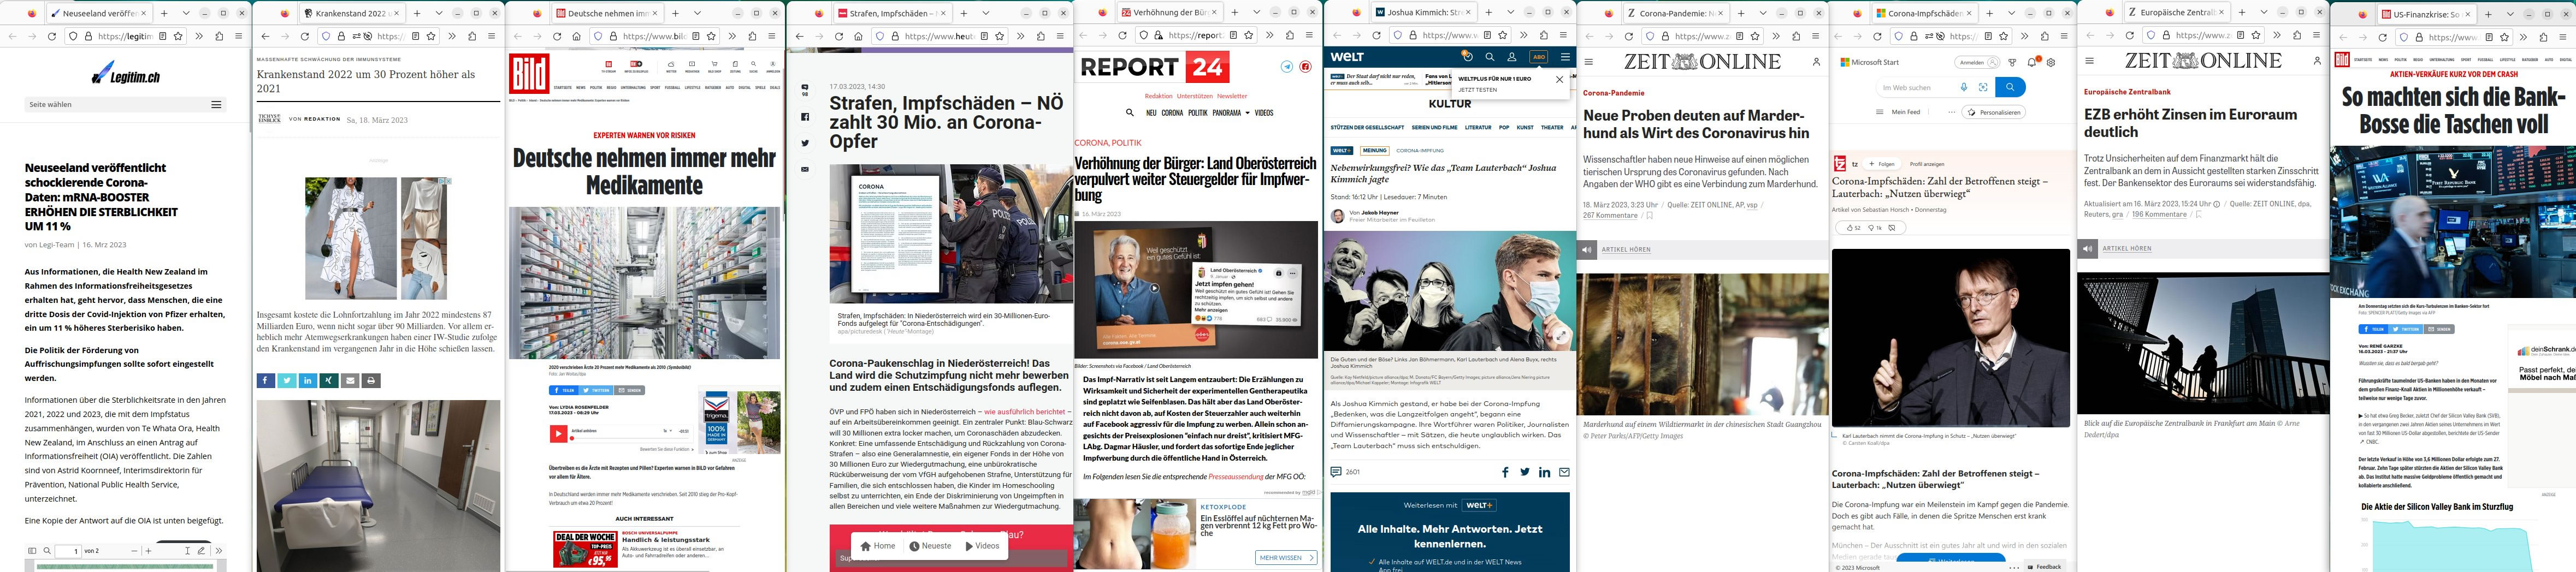Share Krankenstand article via Facebook button
Screen dimensions: 2576x572
click(x=266, y=380)
